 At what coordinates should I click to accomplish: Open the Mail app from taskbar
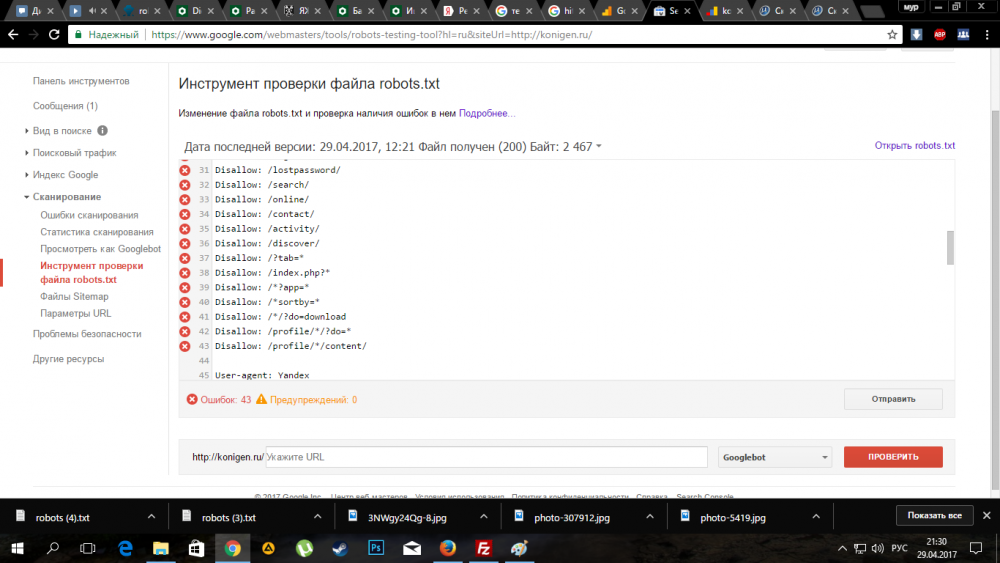tap(412, 548)
